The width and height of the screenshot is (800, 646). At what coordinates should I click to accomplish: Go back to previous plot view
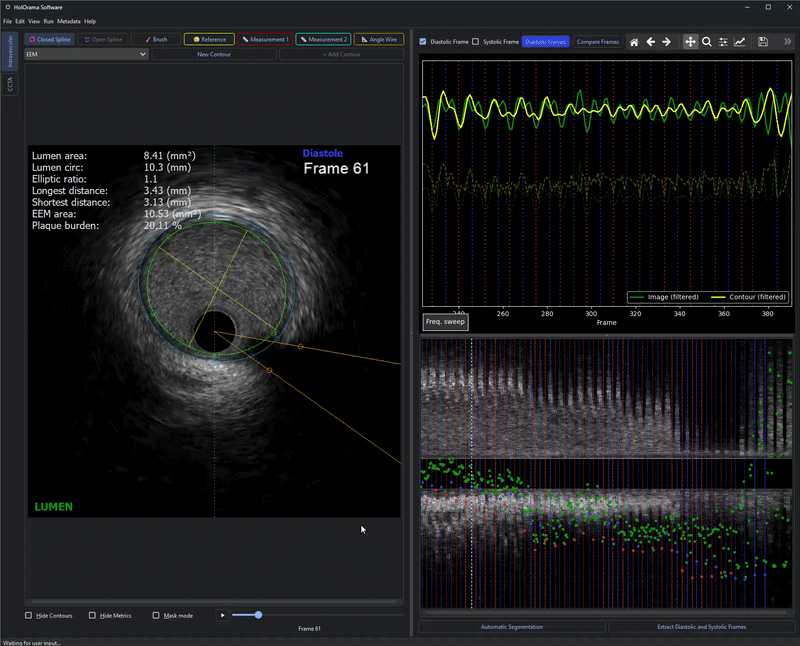(651, 42)
